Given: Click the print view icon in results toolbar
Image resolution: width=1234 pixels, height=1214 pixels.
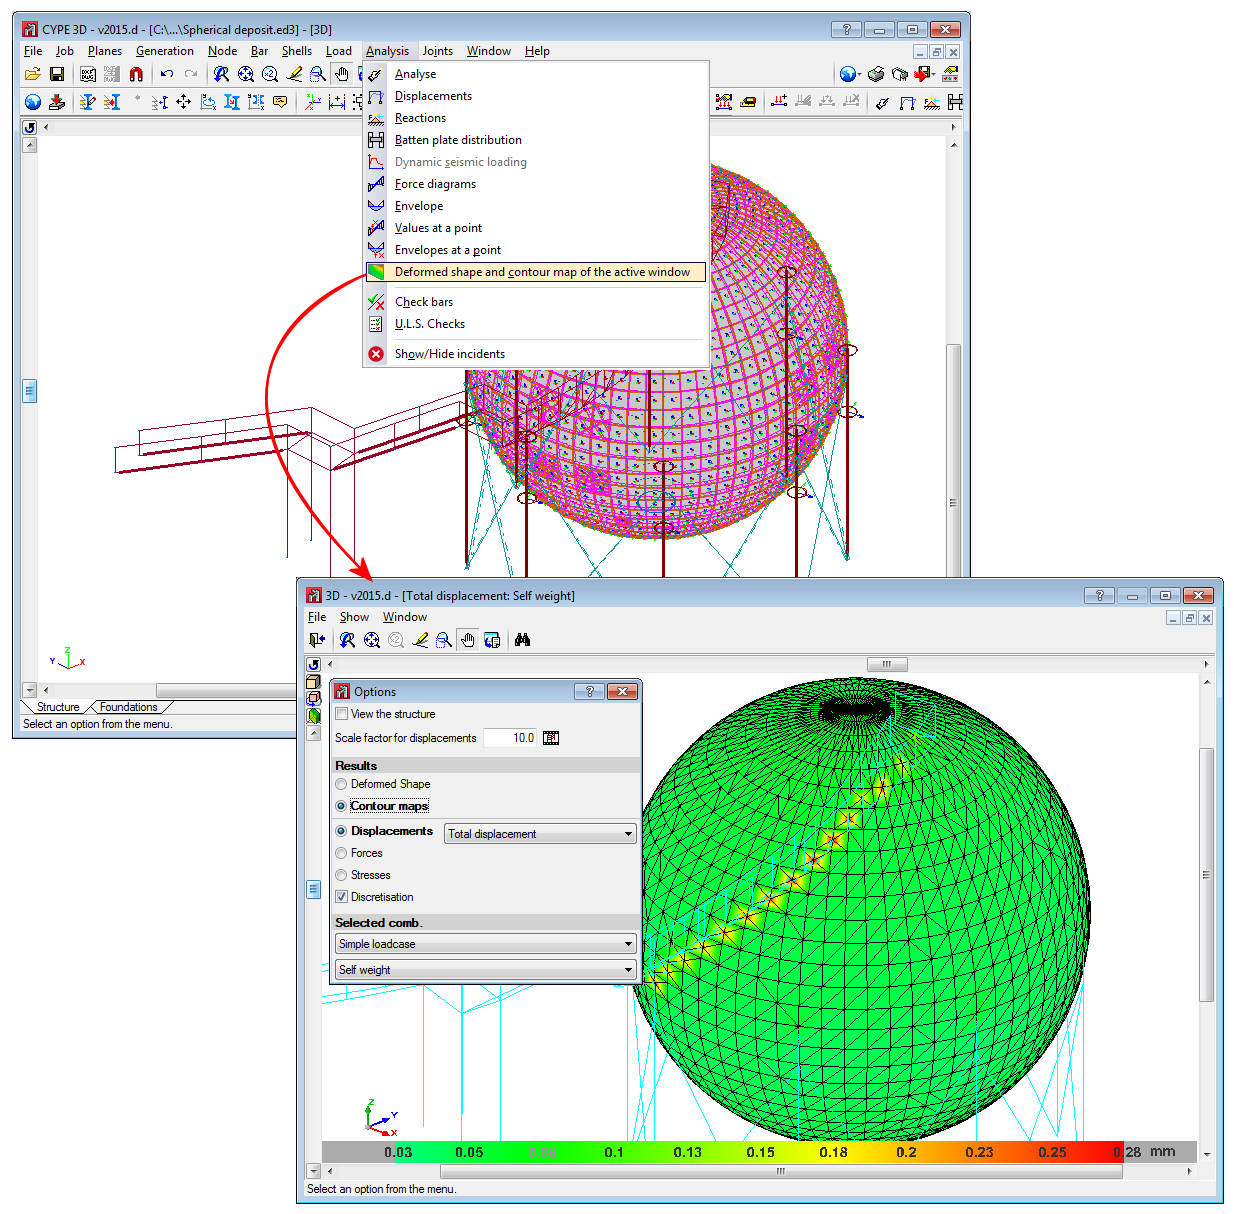Looking at the screenshot, I should point(492,640).
